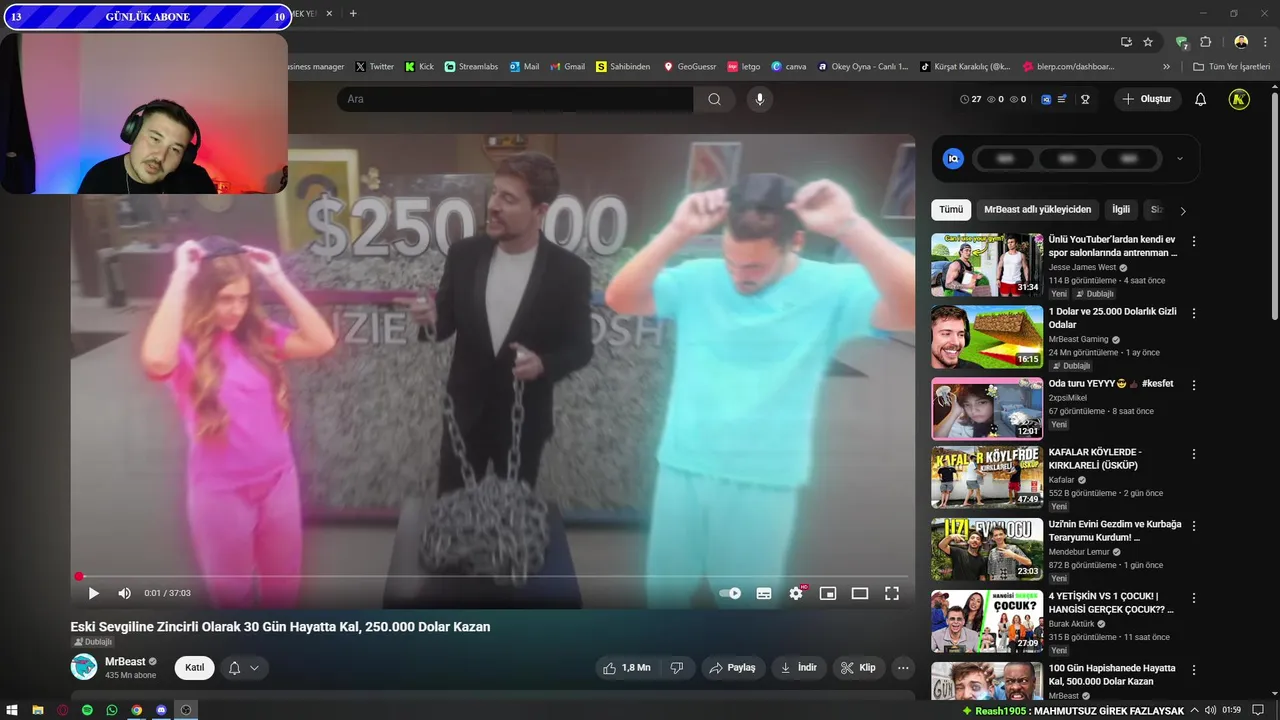Dislike the video with thumbs down
The height and width of the screenshot is (720, 1280).
point(677,668)
